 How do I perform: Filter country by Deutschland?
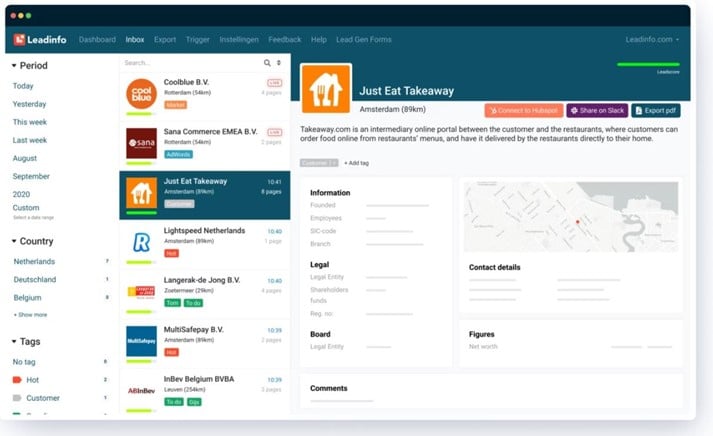click(x=35, y=280)
